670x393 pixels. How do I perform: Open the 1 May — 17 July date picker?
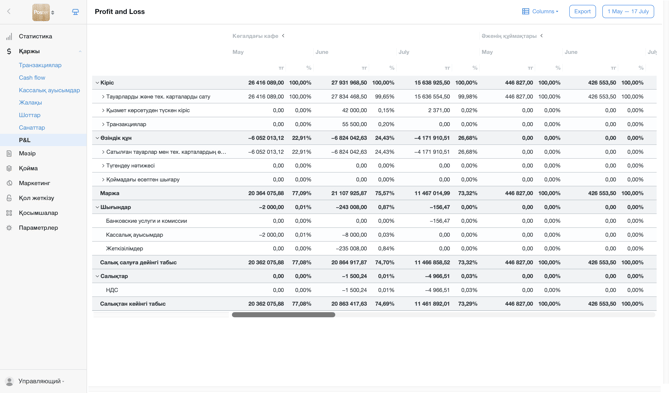(x=628, y=12)
